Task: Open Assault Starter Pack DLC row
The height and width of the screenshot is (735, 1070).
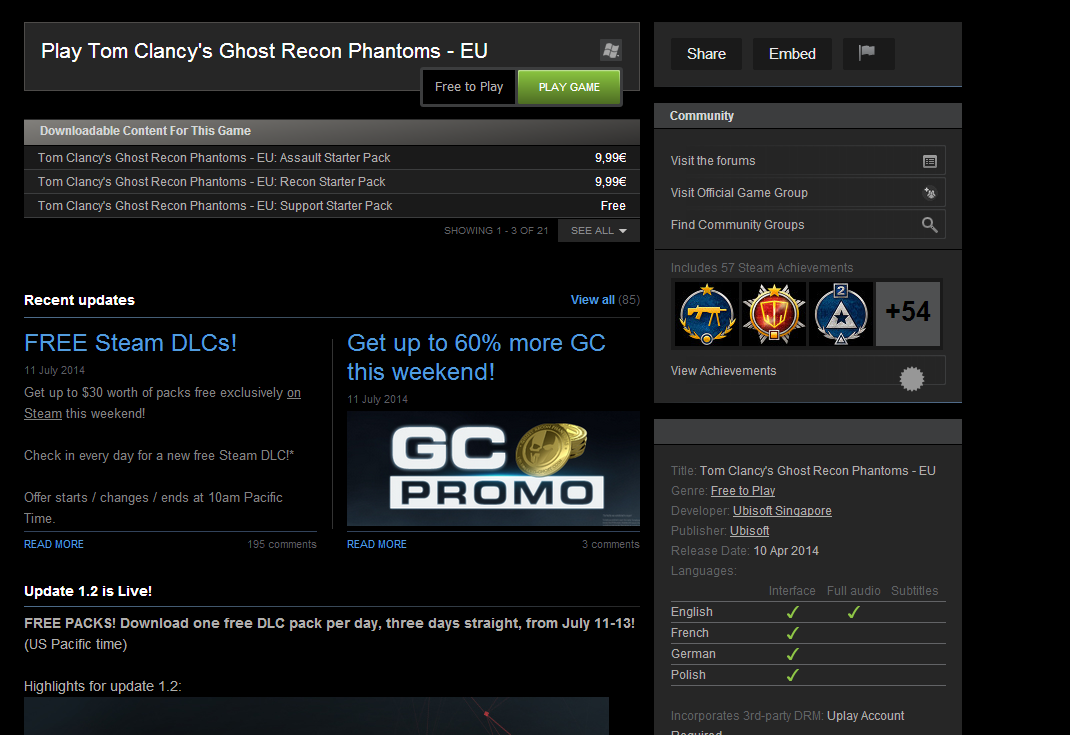Action: click(x=332, y=158)
